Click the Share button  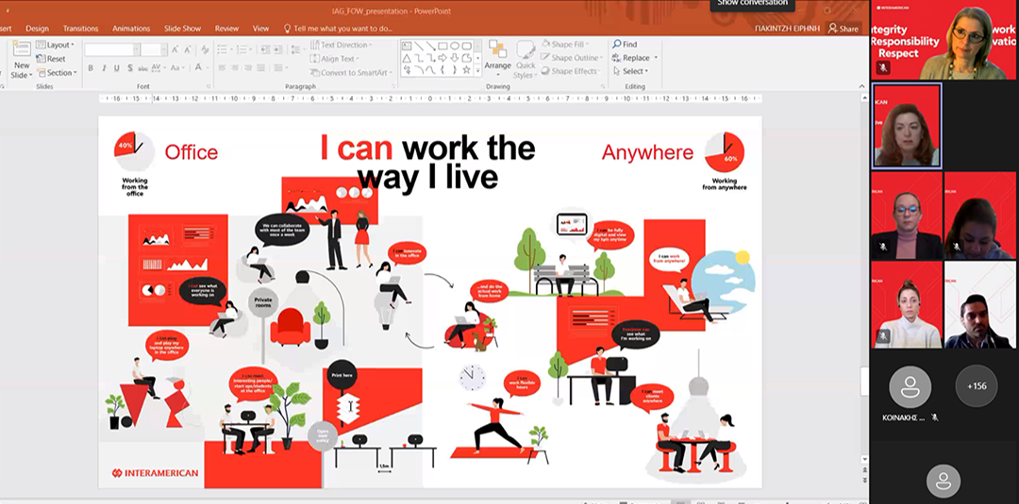tap(843, 29)
